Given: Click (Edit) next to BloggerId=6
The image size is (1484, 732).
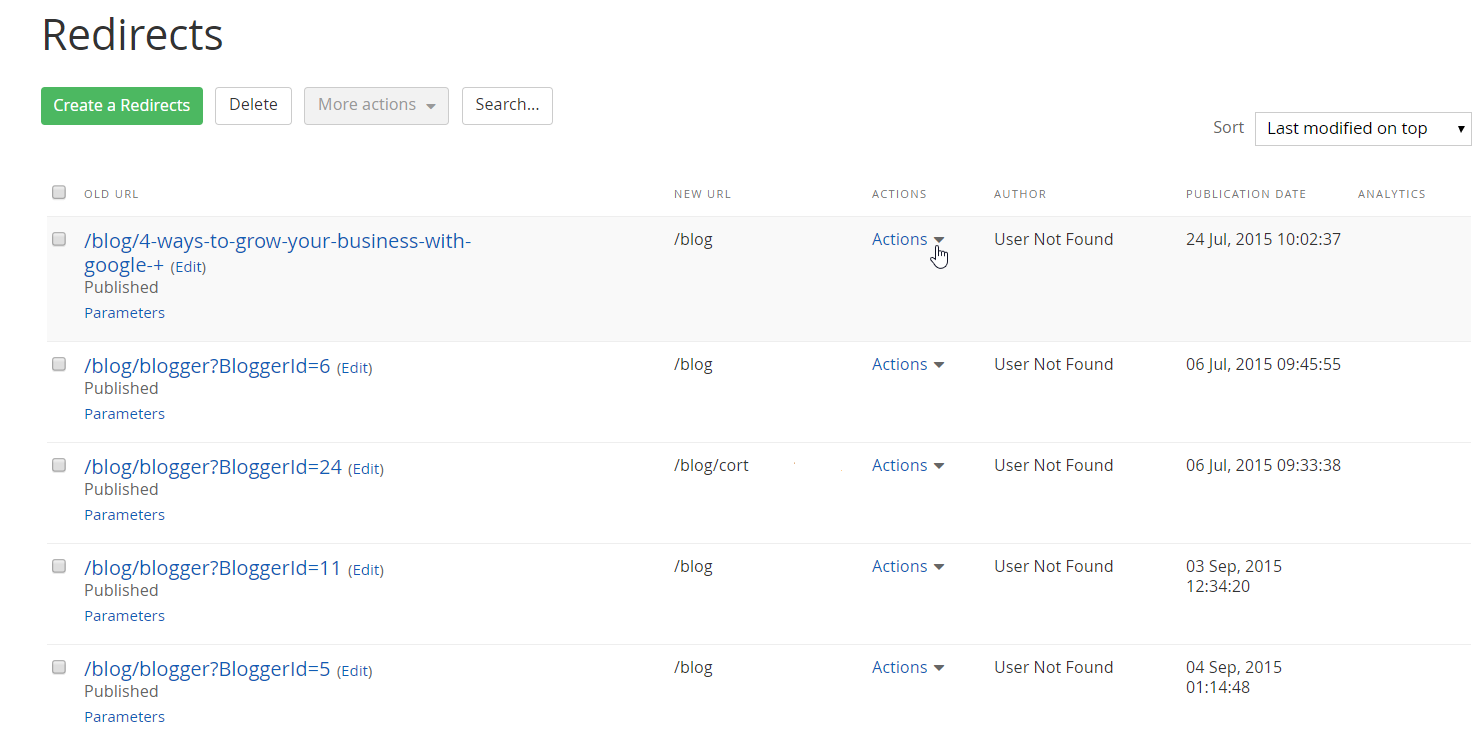Looking at the screenshot, I should click(355, 368).
